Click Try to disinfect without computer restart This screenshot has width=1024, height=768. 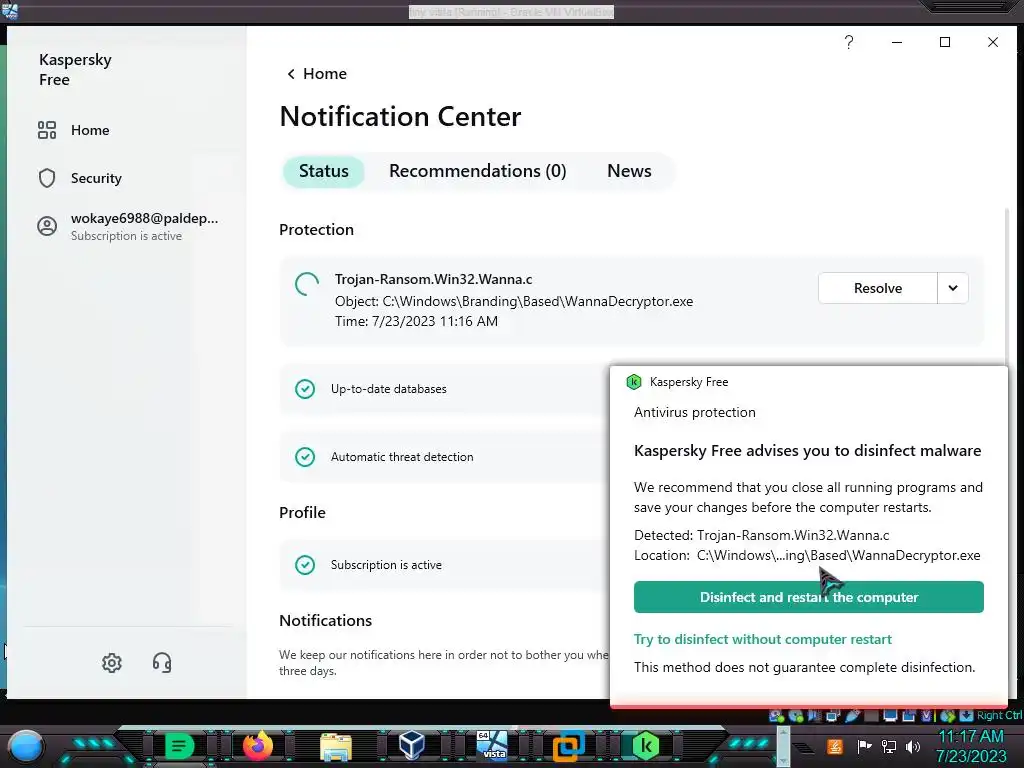pyautogui.click(x=763, y=639)
